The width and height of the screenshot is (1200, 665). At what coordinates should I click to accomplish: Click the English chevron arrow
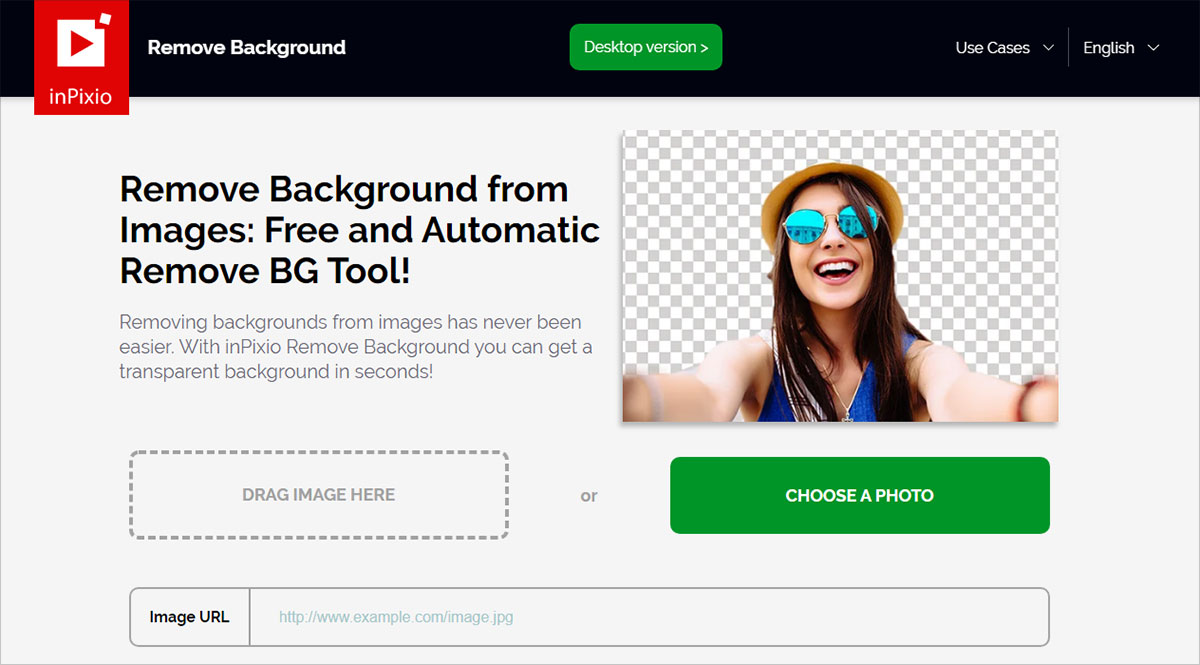[x=1153, y=48]
